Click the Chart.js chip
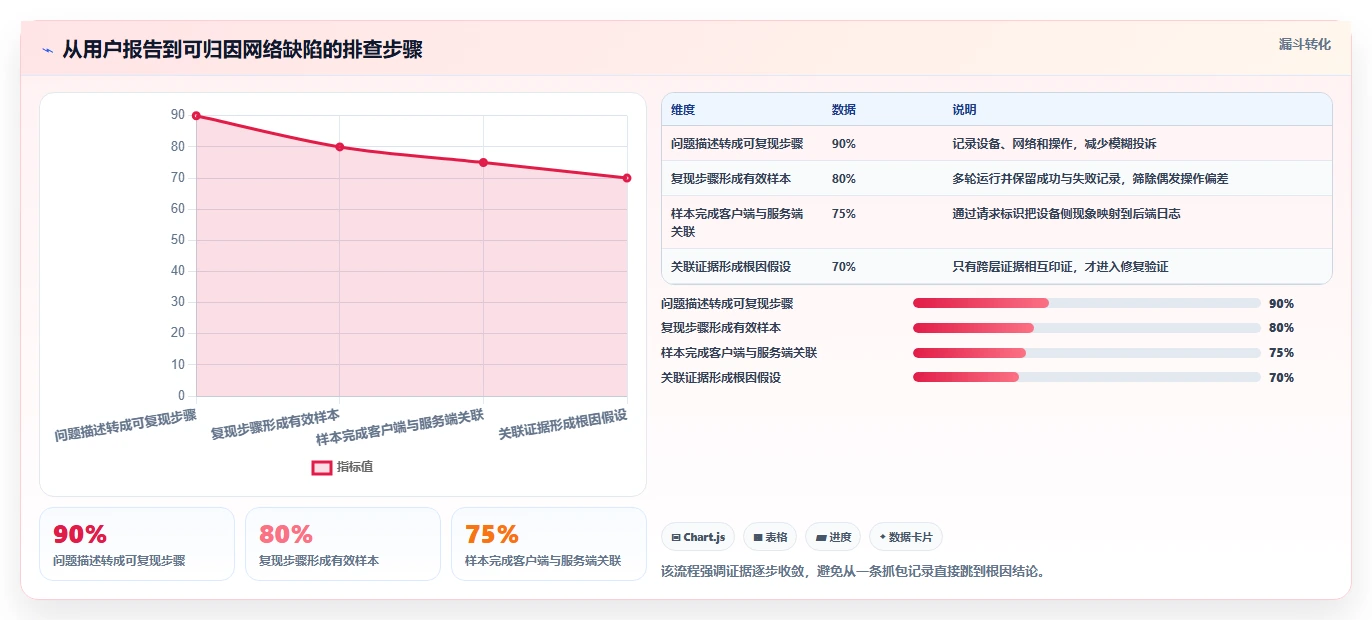The width and height of the screenshot is (1372, 620). 698,537
